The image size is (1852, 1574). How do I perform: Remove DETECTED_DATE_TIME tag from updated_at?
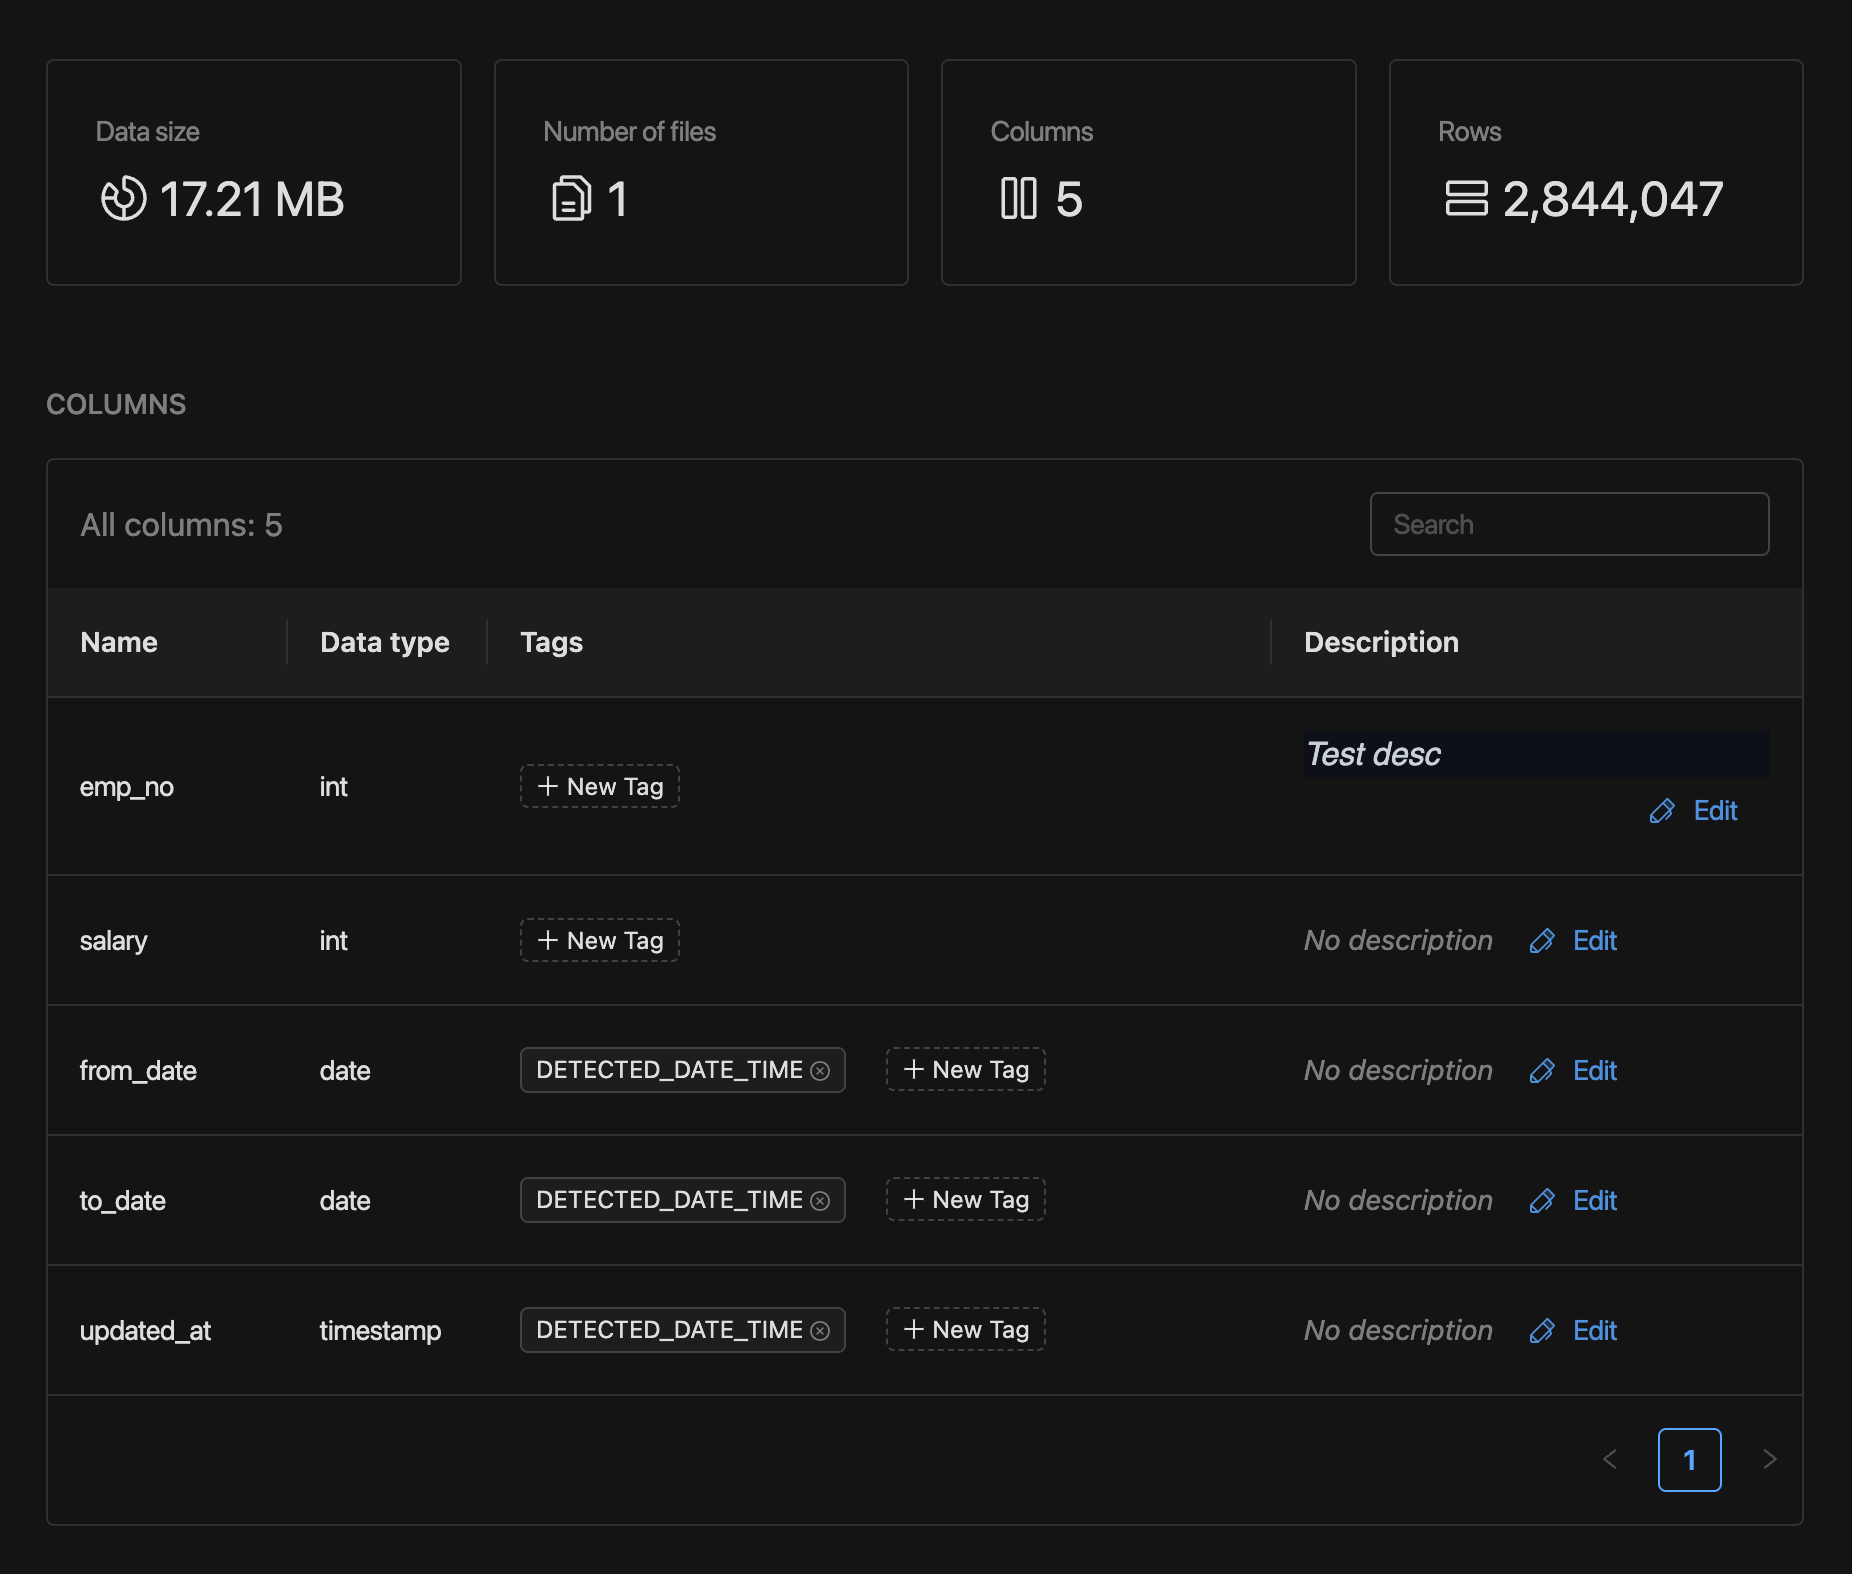(820, 1331)
